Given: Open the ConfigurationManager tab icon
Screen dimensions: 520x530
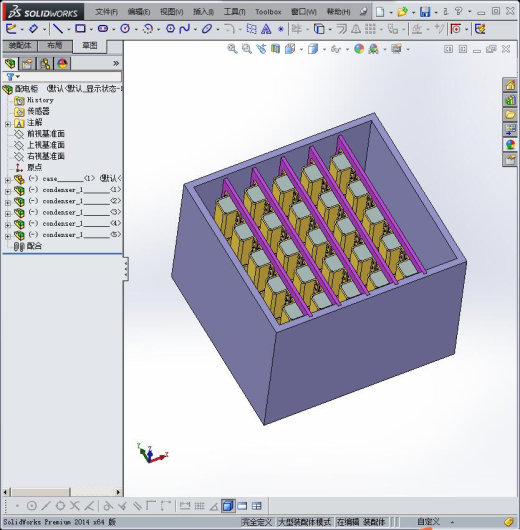Looking at the screenshot, I should (45, 64).
